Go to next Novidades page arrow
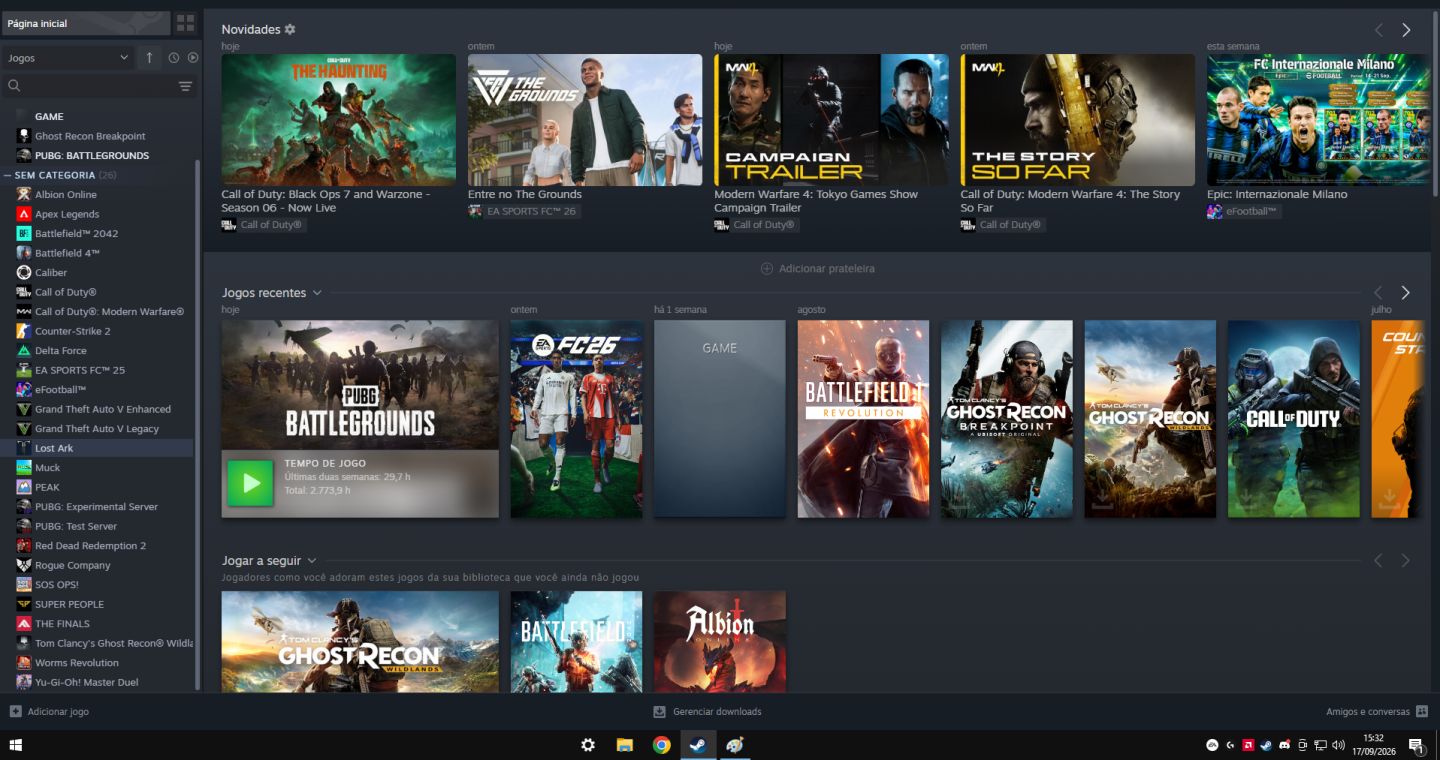Screen dimensions: 1440x760 [x=1406, y=30]
